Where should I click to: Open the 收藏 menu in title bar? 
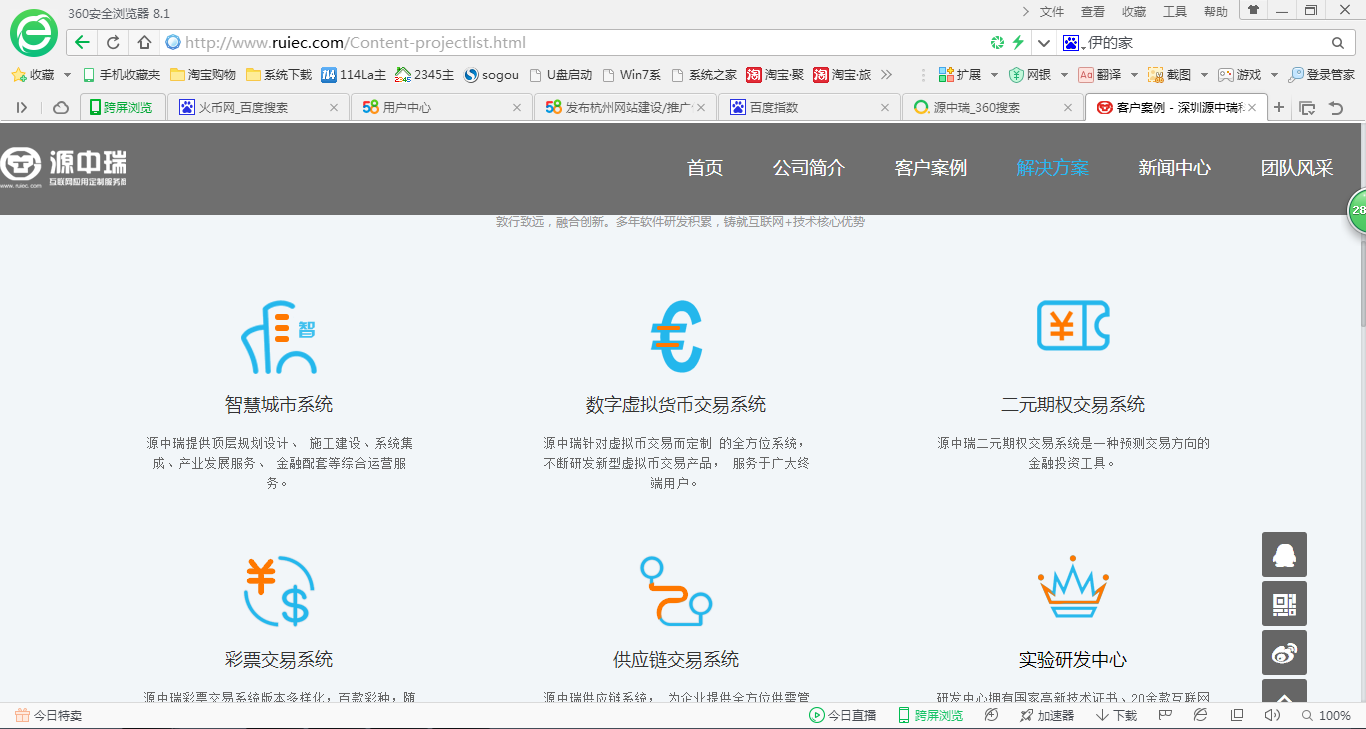(1134, 12)
